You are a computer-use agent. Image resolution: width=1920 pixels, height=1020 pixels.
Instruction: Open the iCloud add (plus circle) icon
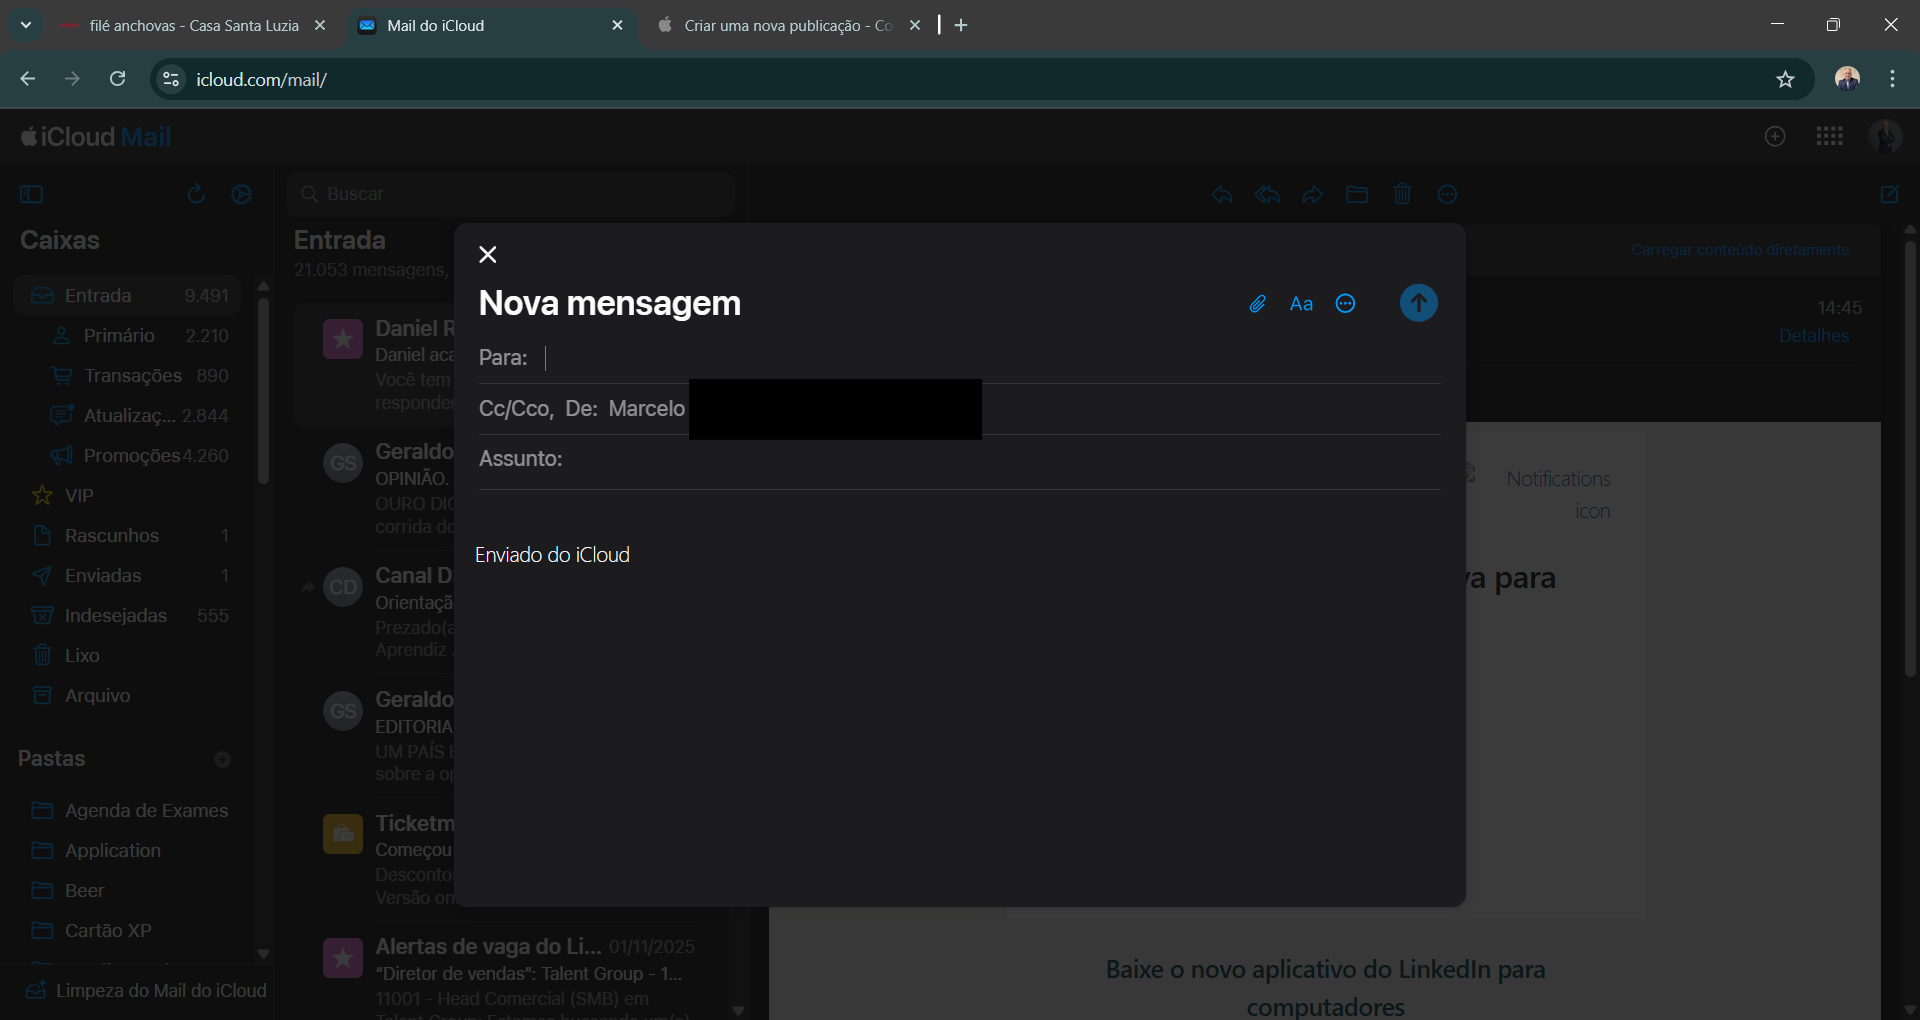(1775, 136)
